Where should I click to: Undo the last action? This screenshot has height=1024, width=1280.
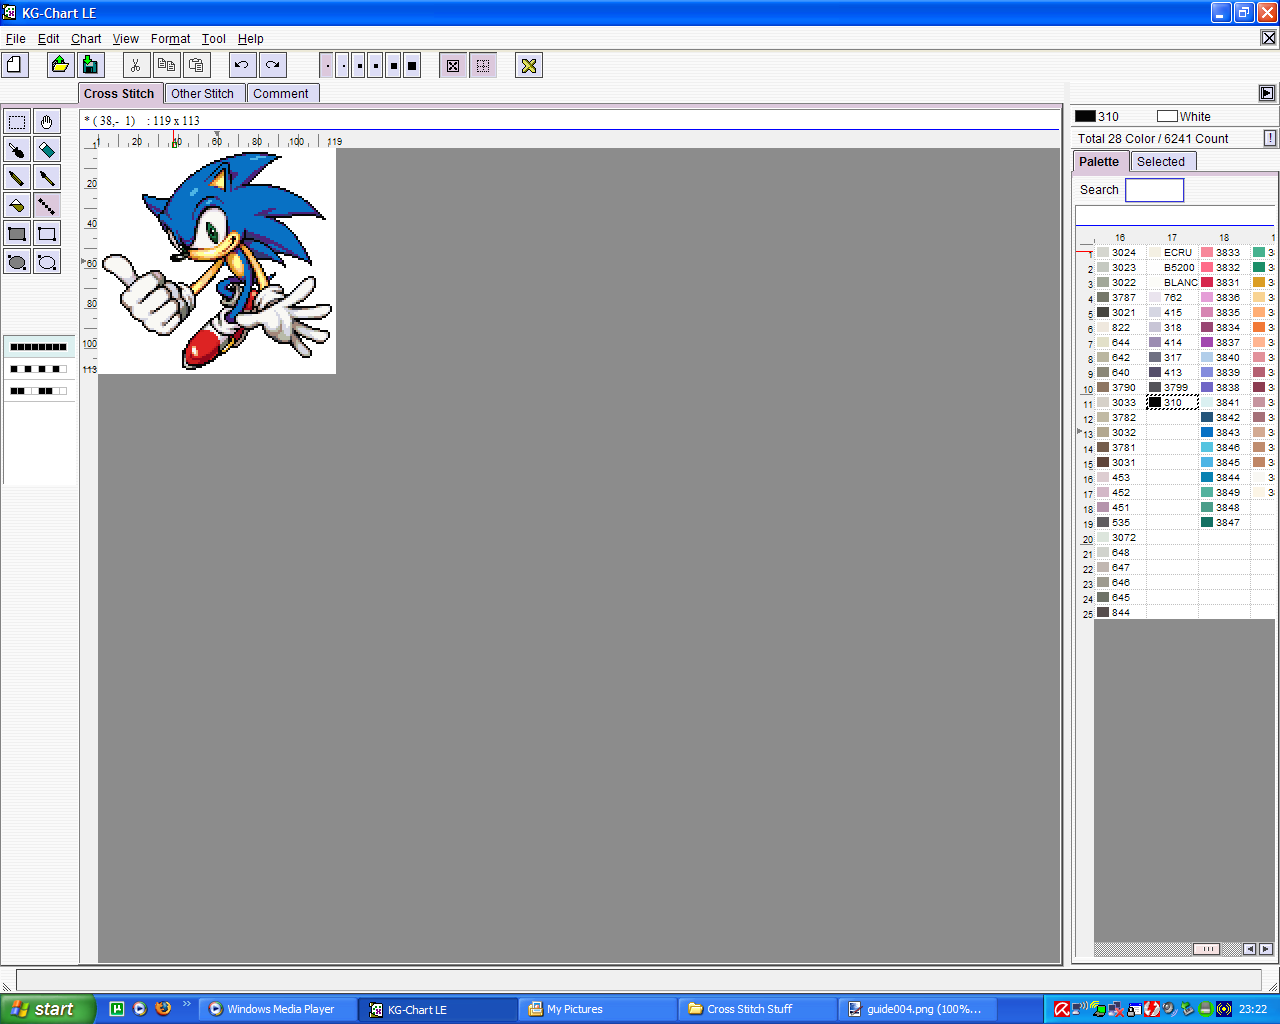(x=242, y=65)
